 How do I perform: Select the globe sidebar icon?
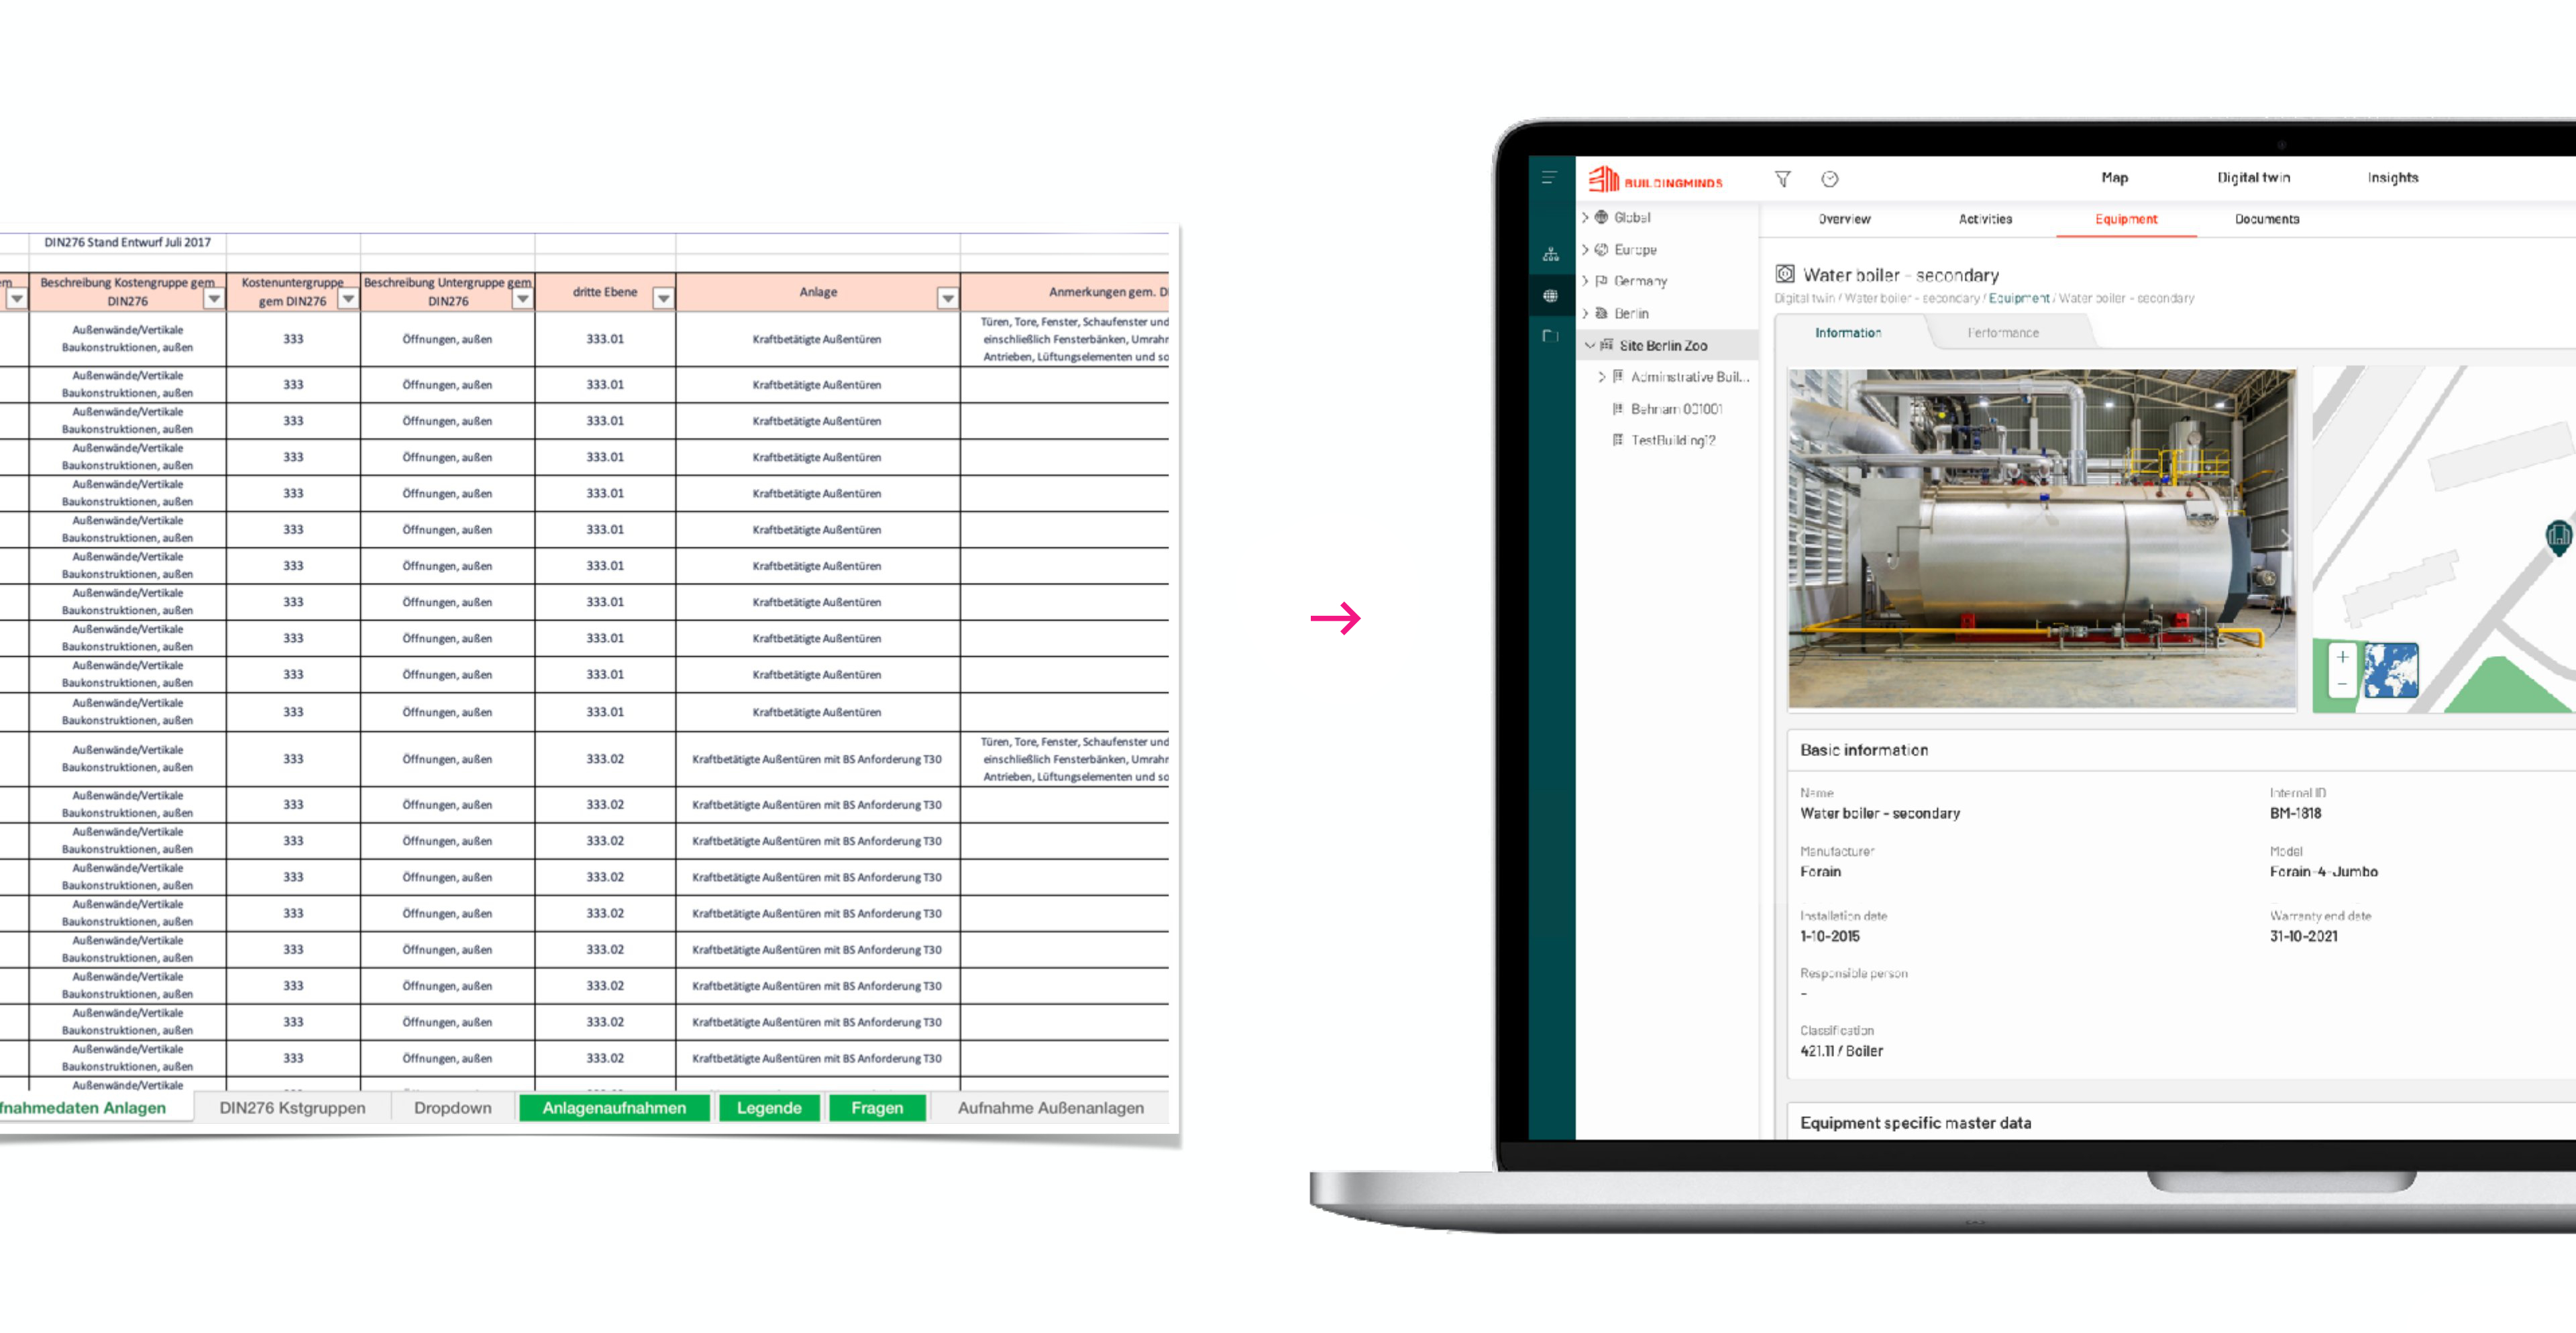(1550, 295)
